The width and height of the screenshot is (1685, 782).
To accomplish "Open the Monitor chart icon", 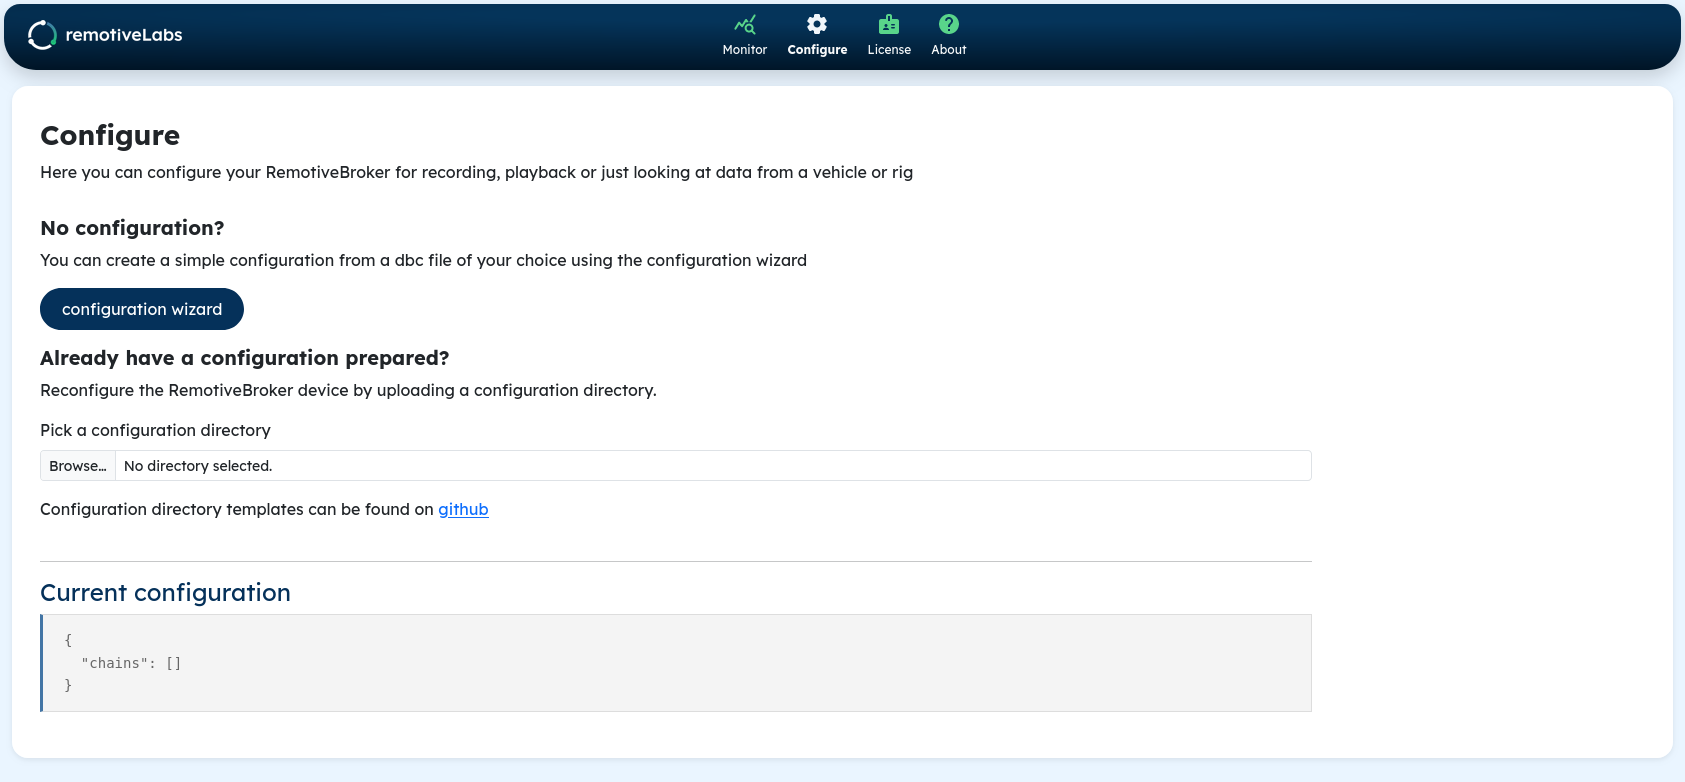I will click(745, 24).
